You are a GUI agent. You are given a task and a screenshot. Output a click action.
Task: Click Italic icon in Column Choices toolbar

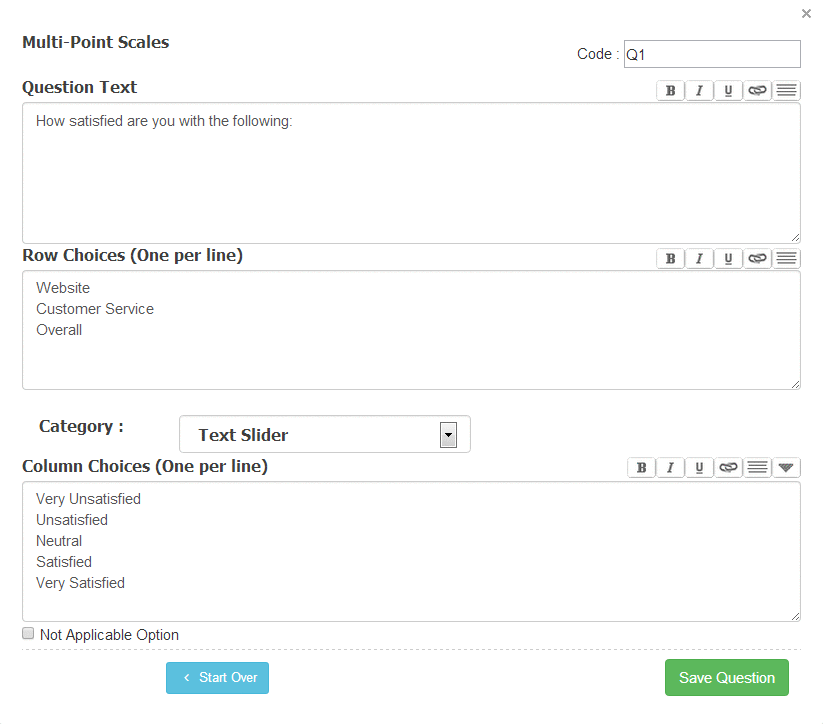(670, 467)
